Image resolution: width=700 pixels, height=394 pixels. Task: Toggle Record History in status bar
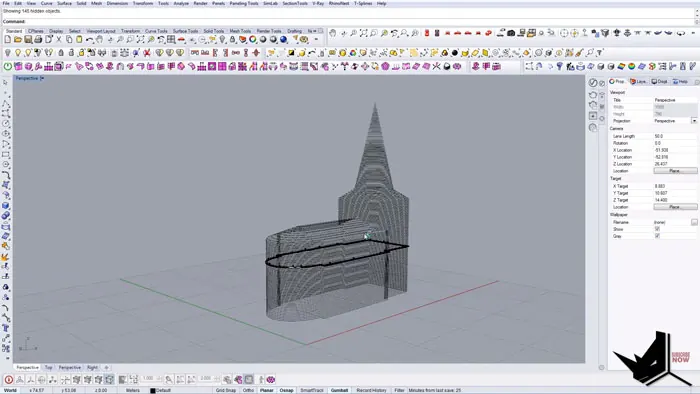pyautogui.click(x=371, y=390)
